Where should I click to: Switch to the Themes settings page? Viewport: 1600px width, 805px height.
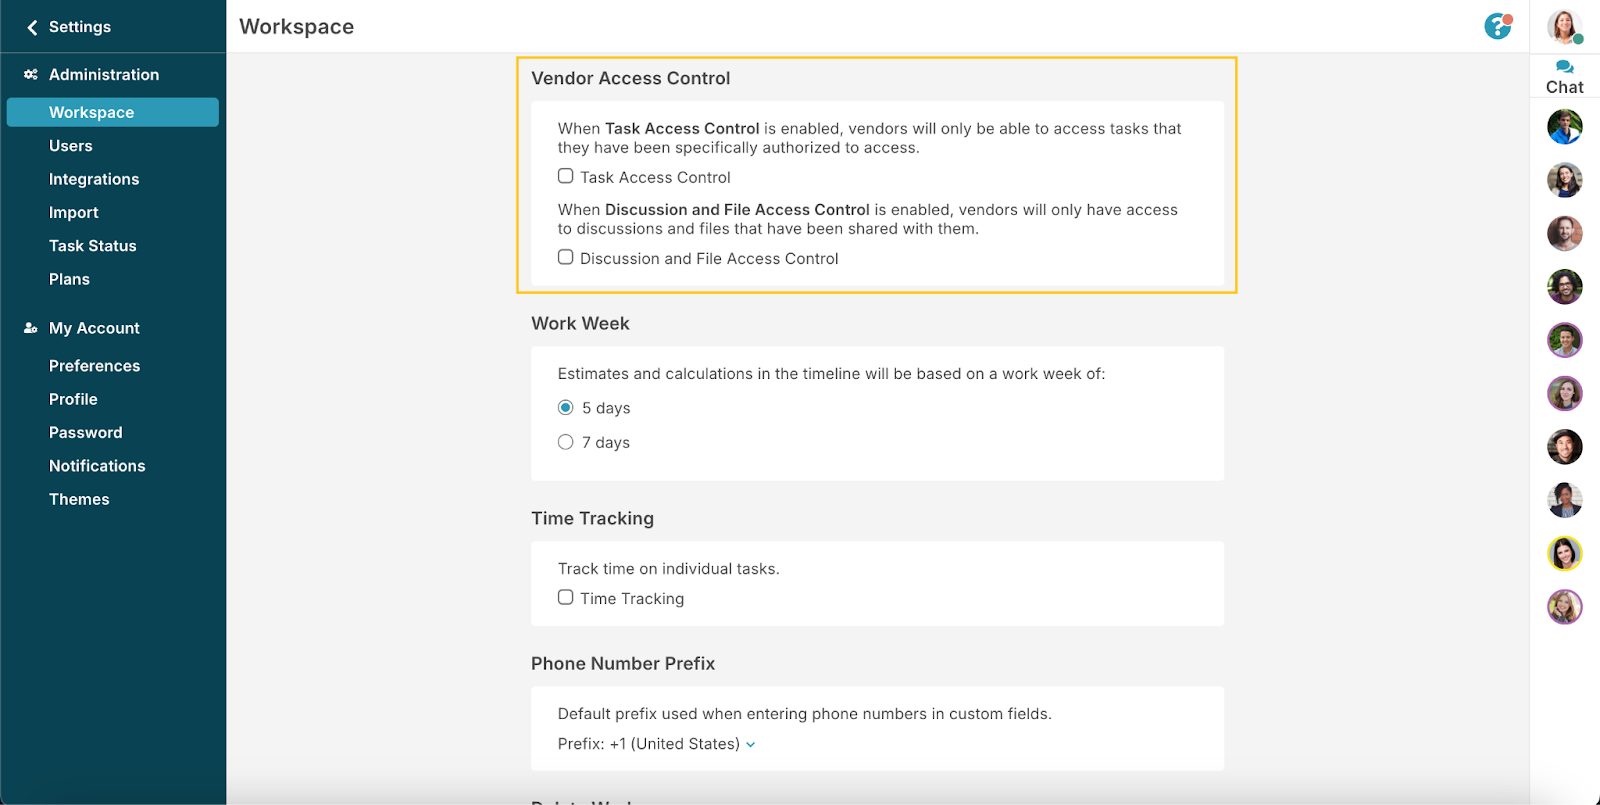79,499
